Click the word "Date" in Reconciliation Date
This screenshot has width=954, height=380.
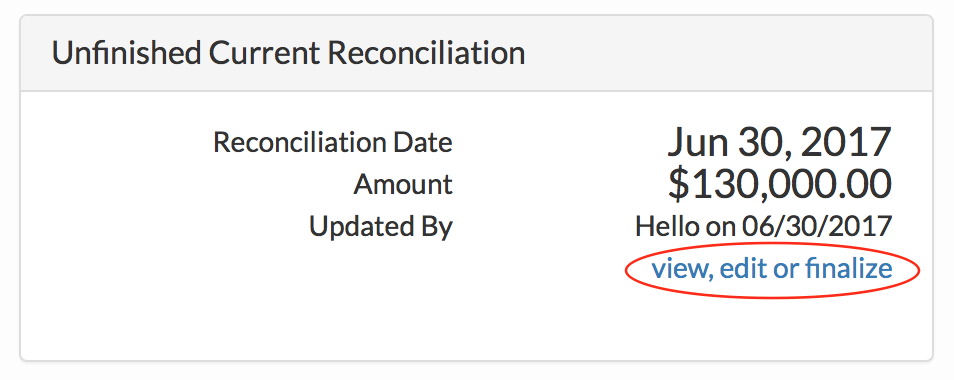coord(423,142)
